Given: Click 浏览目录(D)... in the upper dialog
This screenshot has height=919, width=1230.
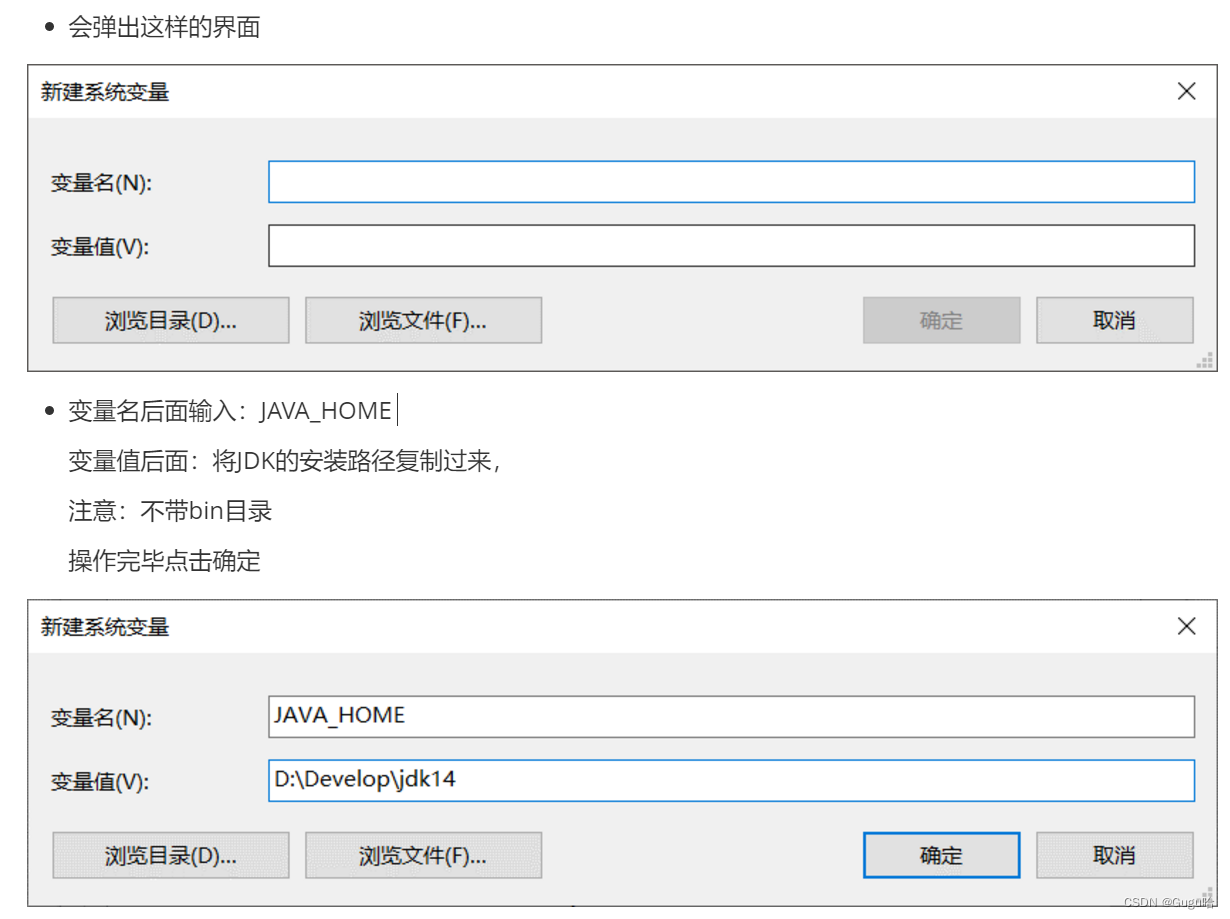Looking at the screenshot, I should [171, 321].
